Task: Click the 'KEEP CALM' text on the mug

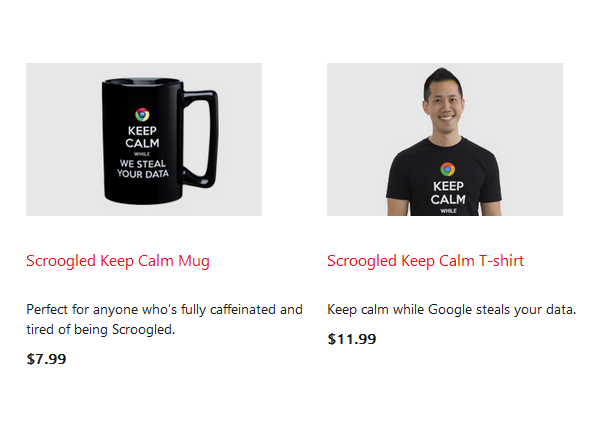Action: (142, 137)
